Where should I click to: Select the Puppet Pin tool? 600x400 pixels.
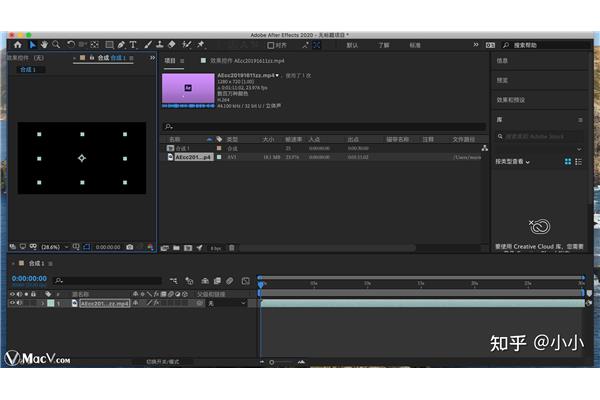click(x=201, y=45)
